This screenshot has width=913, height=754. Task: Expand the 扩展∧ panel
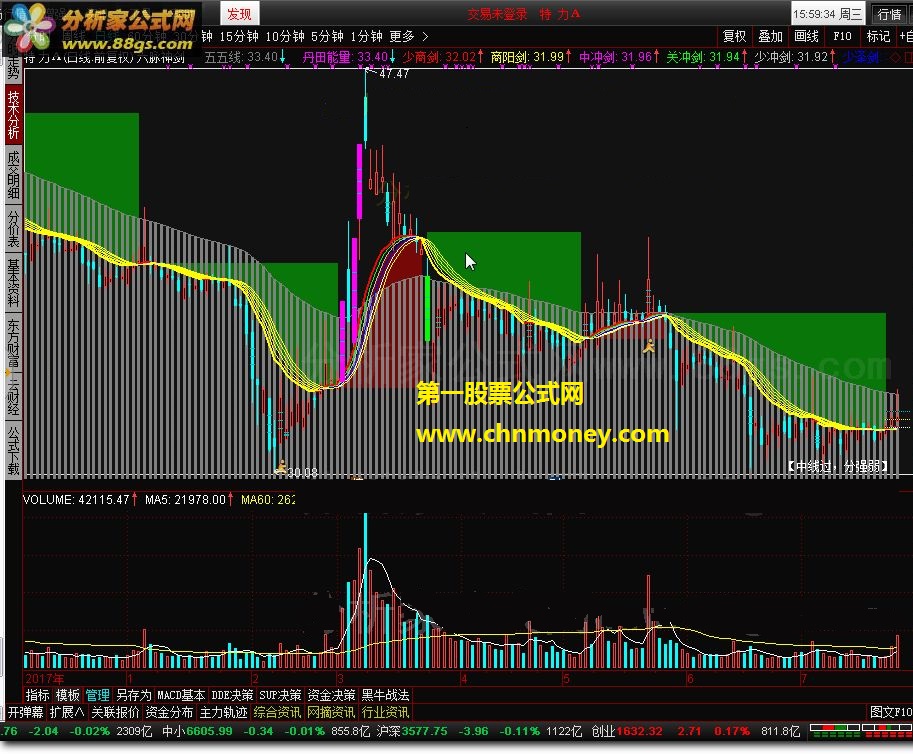coord(67,713)
